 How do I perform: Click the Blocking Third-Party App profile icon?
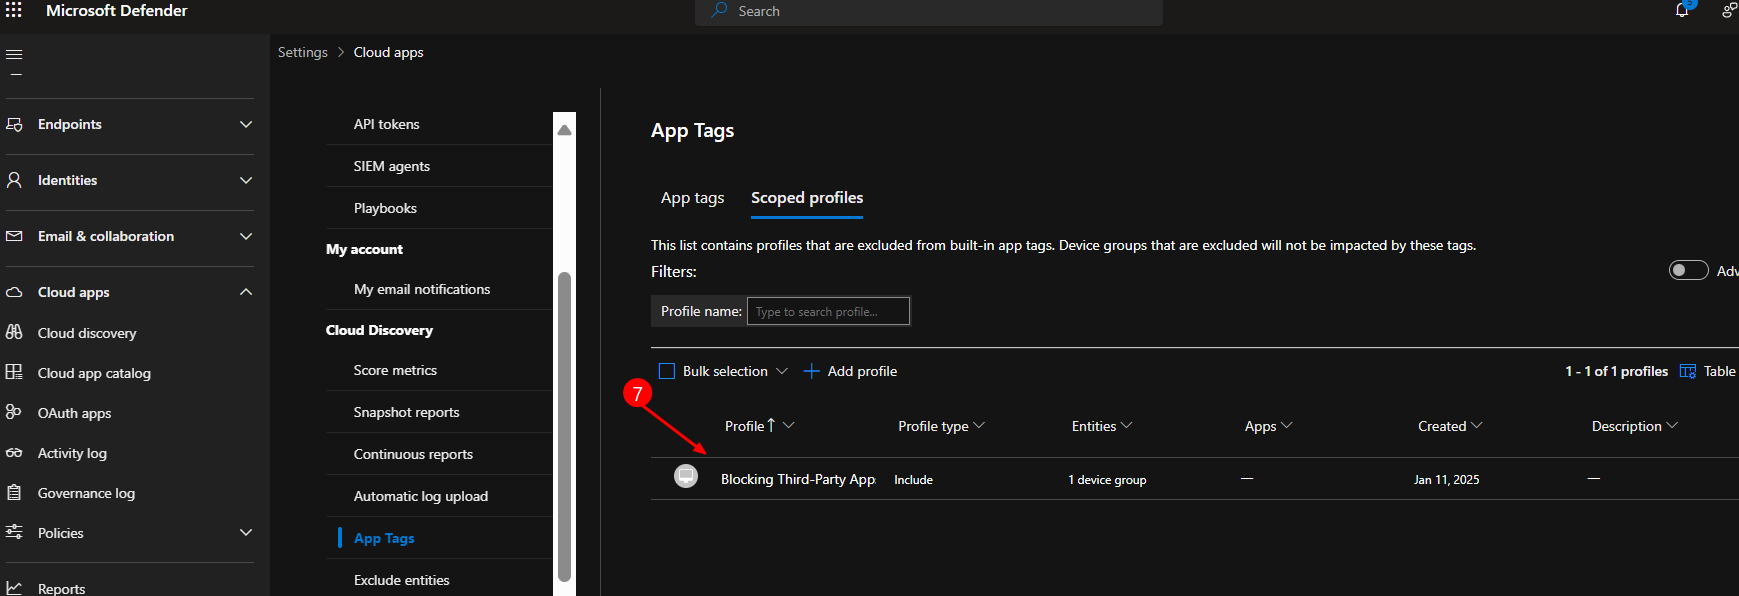tap(686, 476)
